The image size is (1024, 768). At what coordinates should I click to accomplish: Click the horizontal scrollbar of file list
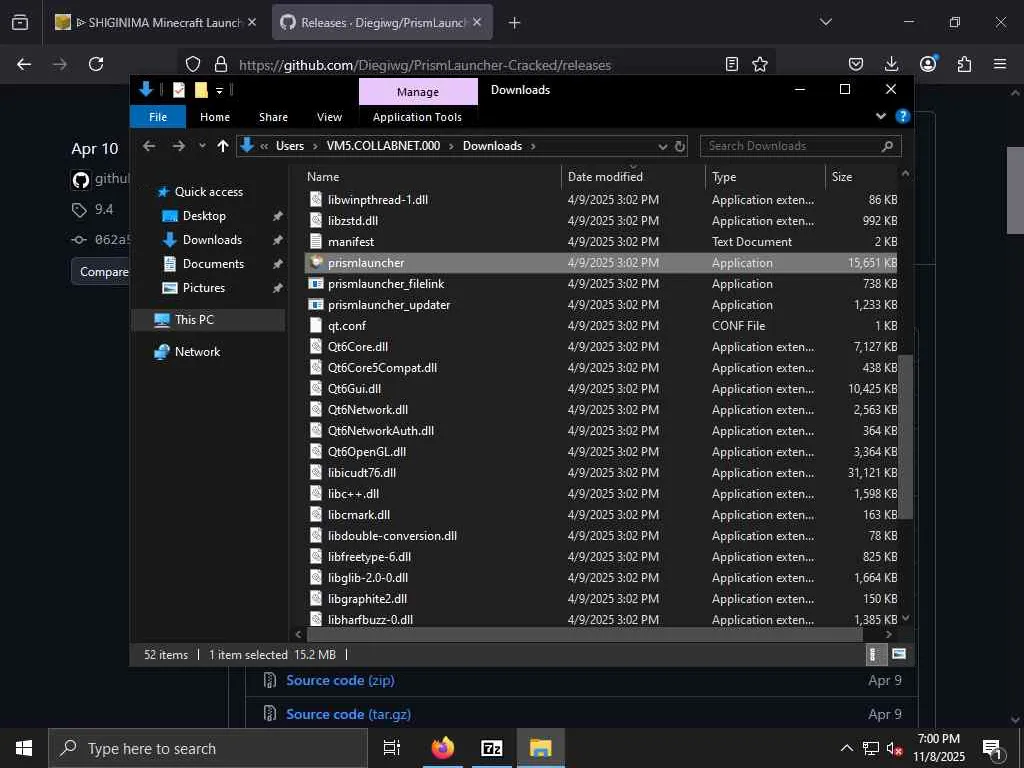click(x=584, y=633)
